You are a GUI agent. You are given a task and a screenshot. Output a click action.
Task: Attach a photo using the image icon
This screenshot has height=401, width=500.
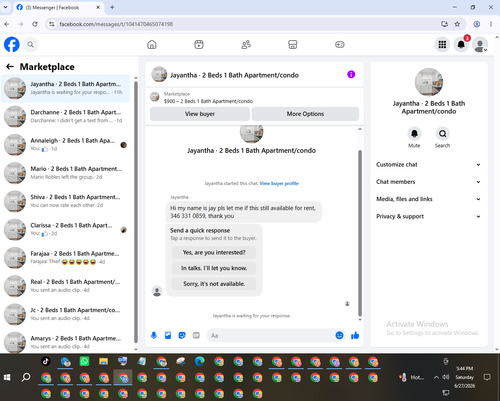point(168,335)
